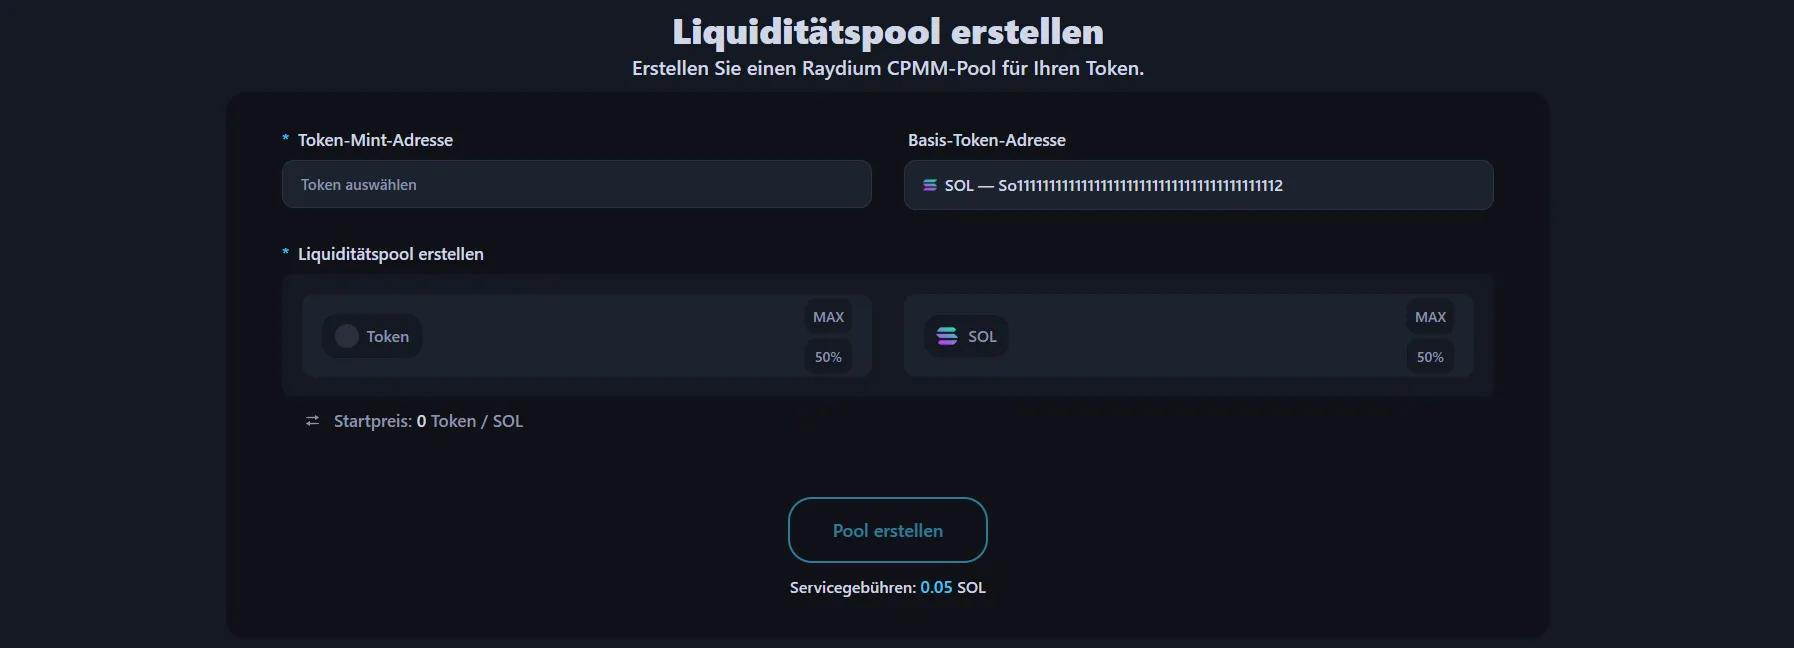The image size is (1794, 648).
Task: Open the Token auswählen selector
Action: (x=576, y=184)
